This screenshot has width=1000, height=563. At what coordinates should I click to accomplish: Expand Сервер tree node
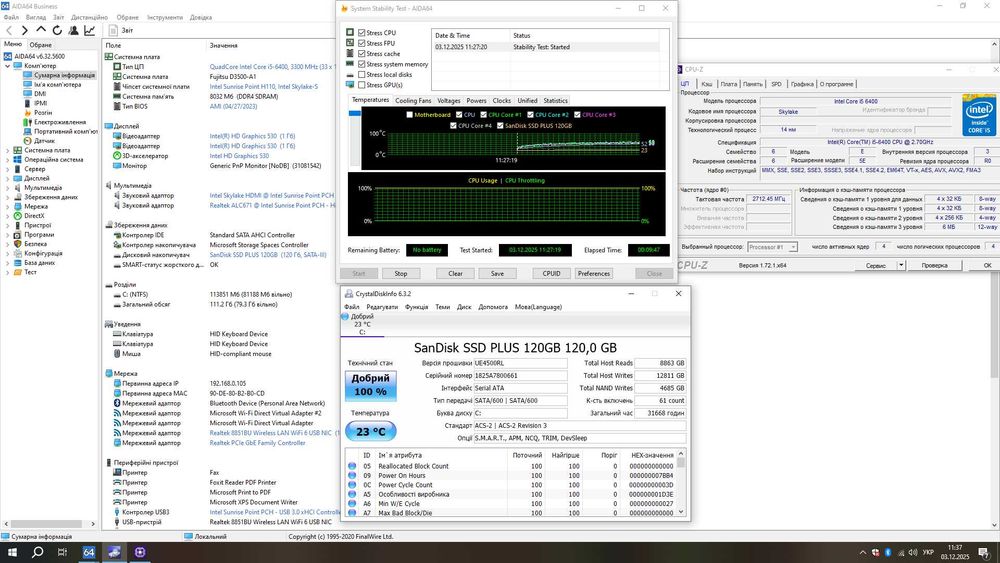tap(8, 169)
